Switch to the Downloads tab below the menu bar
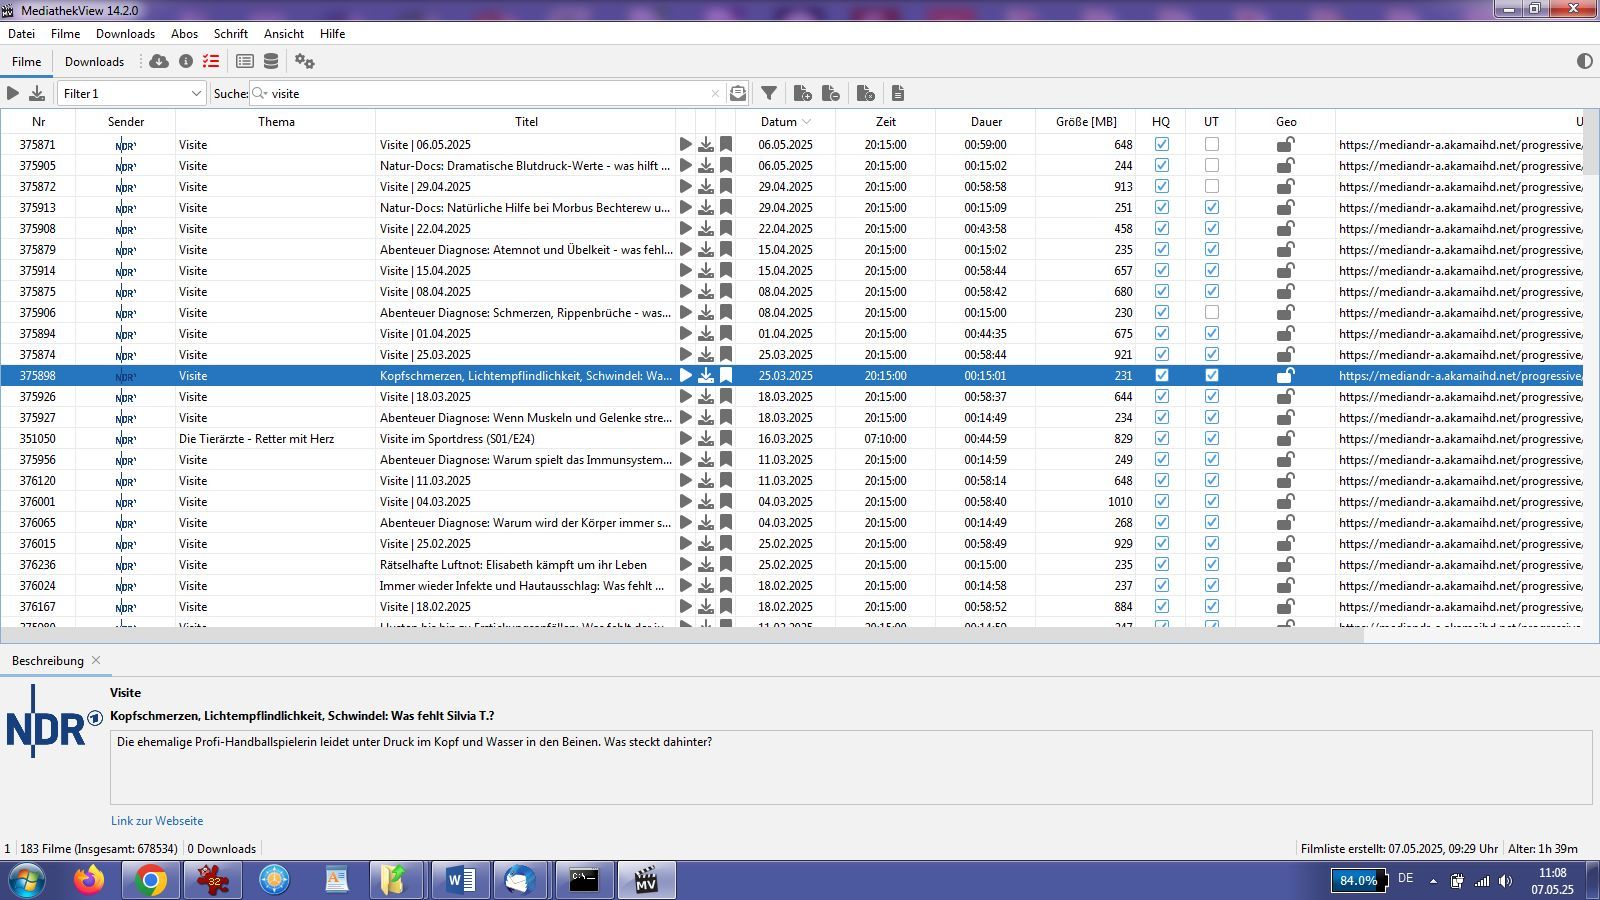 tap(94, 61)
